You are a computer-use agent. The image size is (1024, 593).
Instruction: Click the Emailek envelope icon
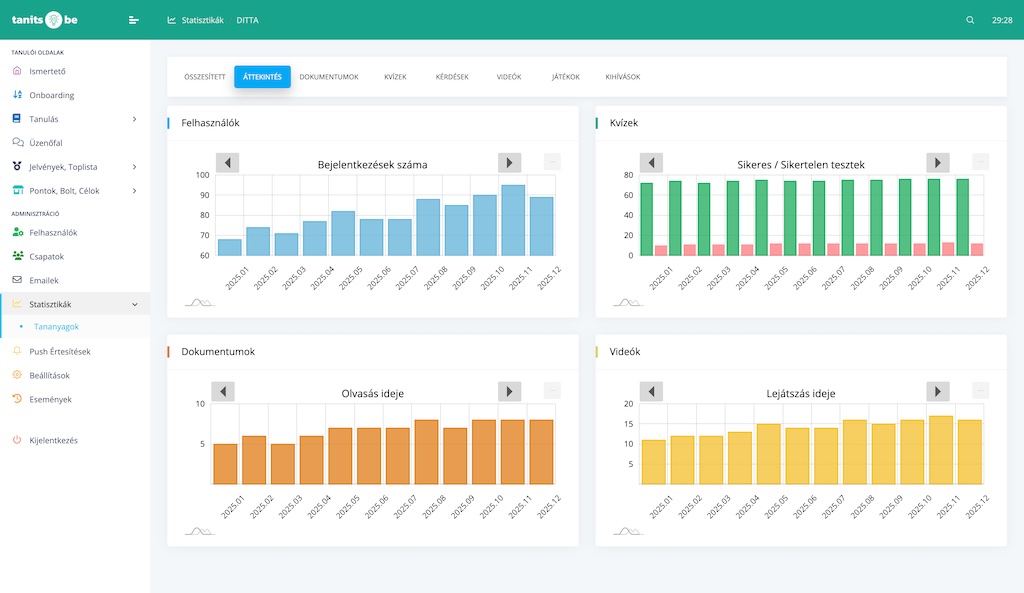17,281
